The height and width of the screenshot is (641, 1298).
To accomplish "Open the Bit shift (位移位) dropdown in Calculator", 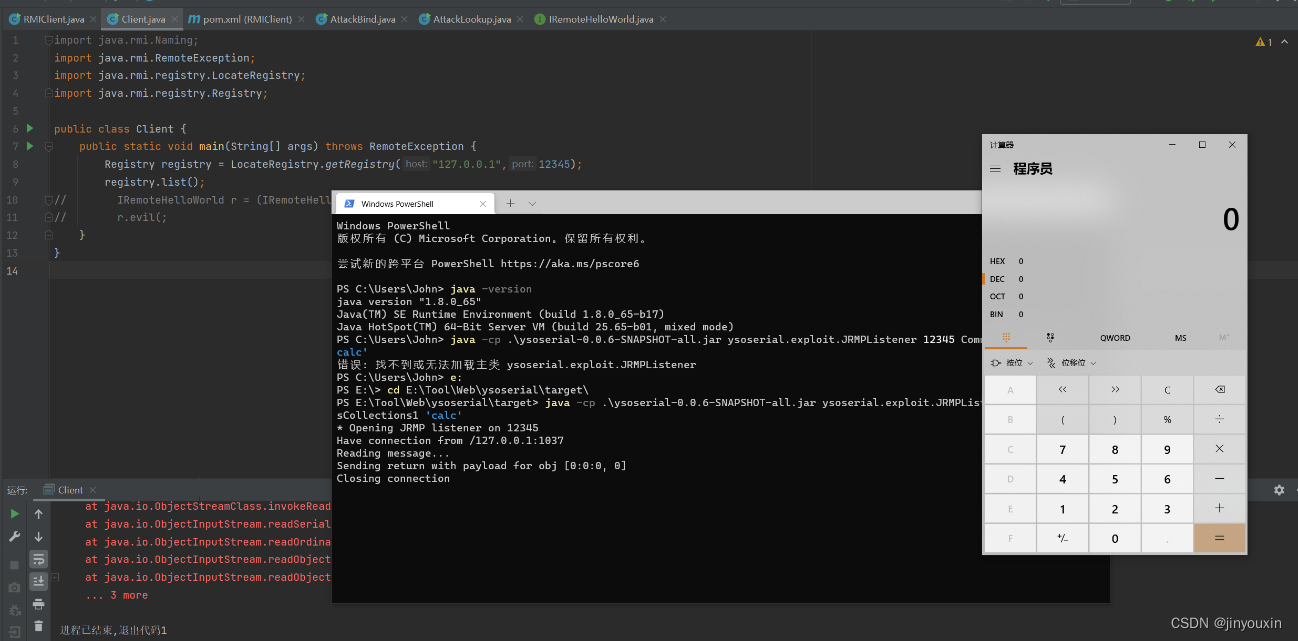I will [x=1071, y=362].
